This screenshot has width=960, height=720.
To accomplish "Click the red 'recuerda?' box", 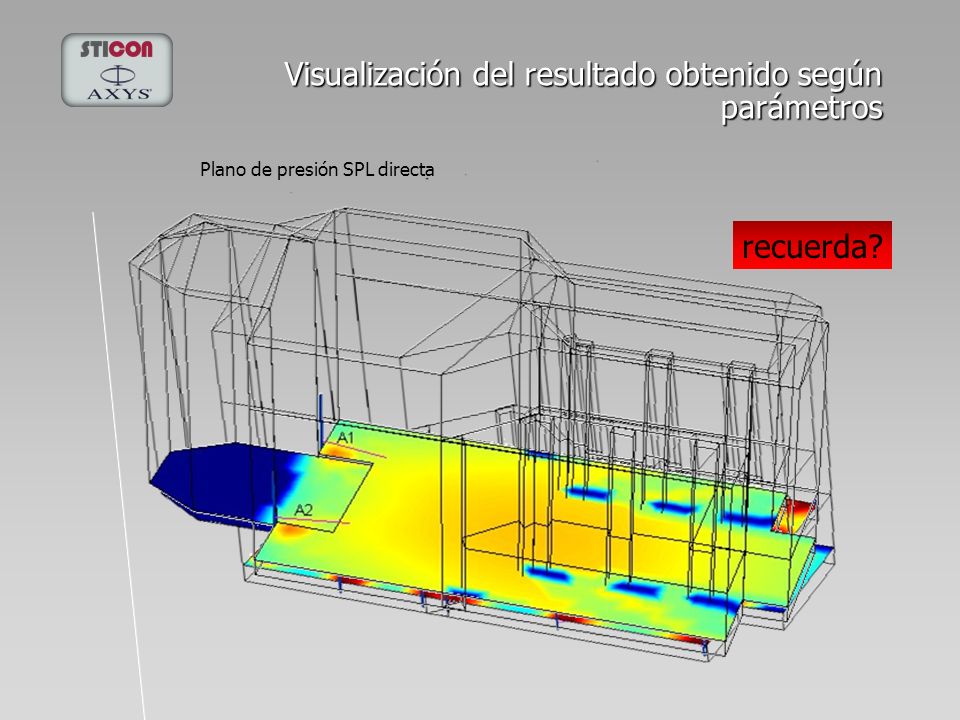I will pos(812,245).
